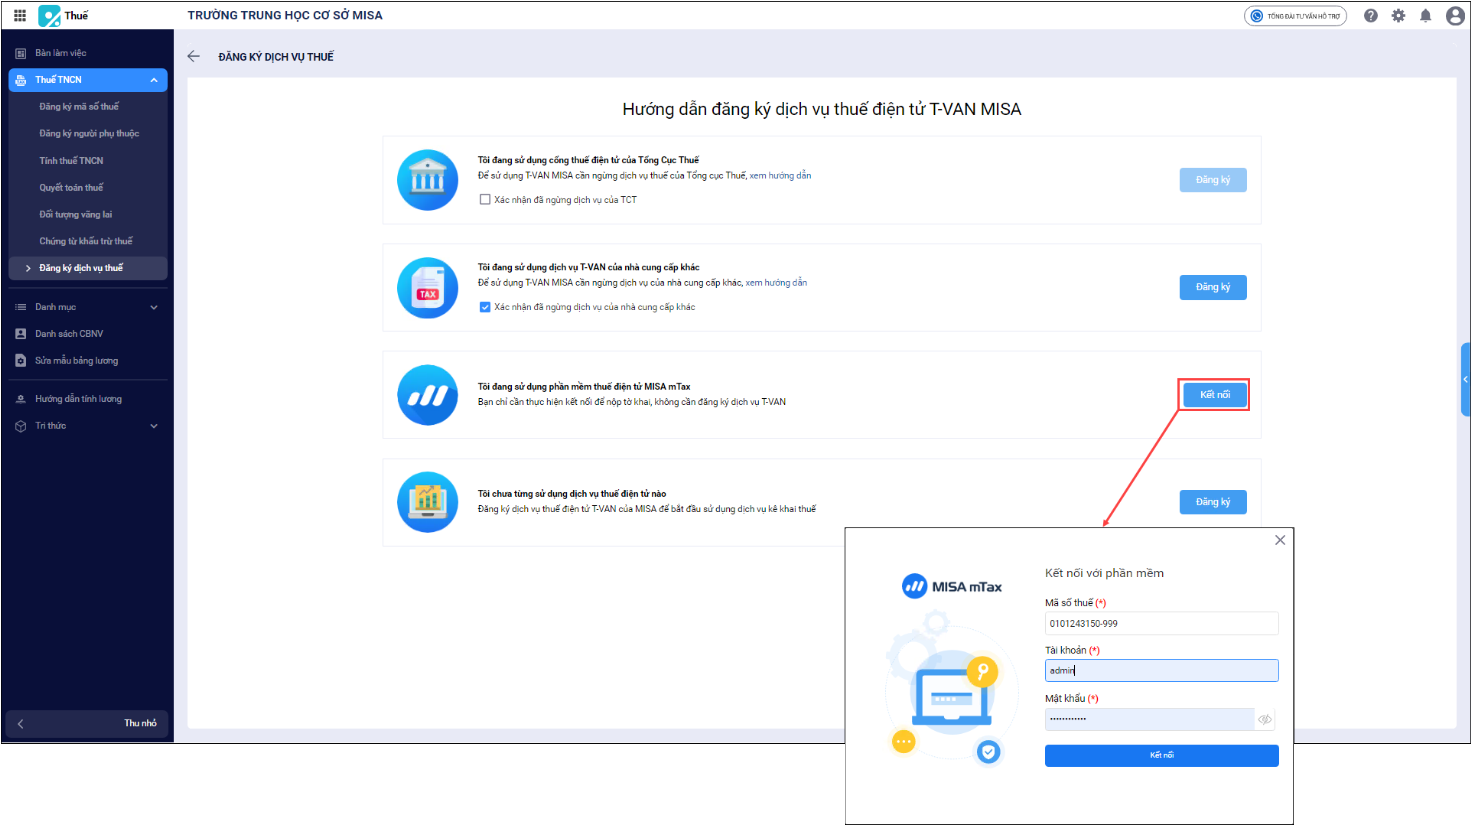Open Chứng từ khấu trừ thuế menu item

click(x=86, y=241)
